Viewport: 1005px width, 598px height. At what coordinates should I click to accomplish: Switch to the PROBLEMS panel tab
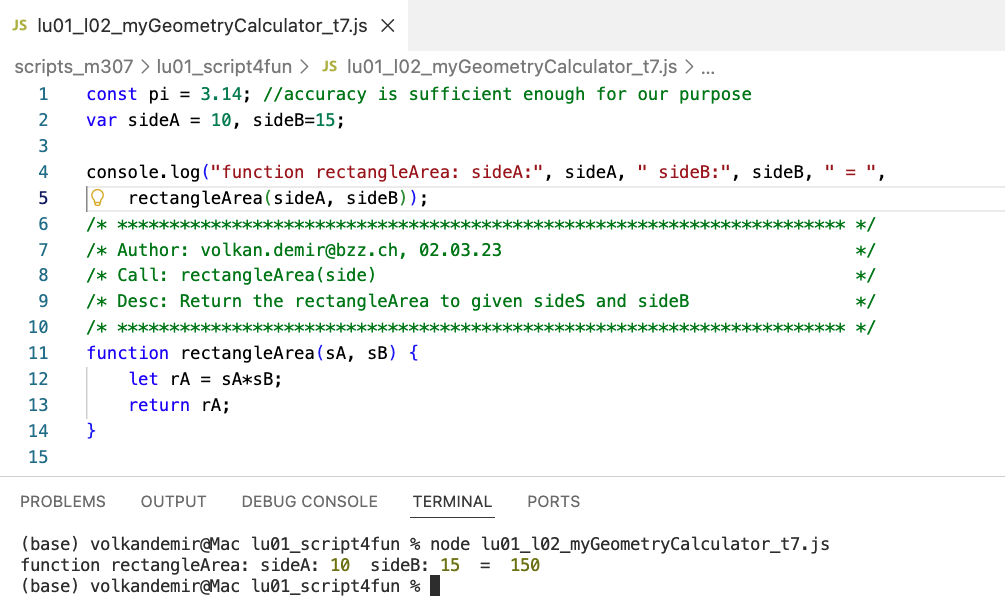(63, 502)
